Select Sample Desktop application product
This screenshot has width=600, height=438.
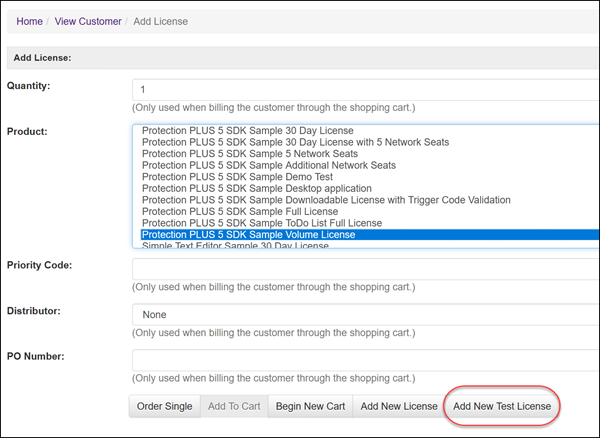coord(370,188)
